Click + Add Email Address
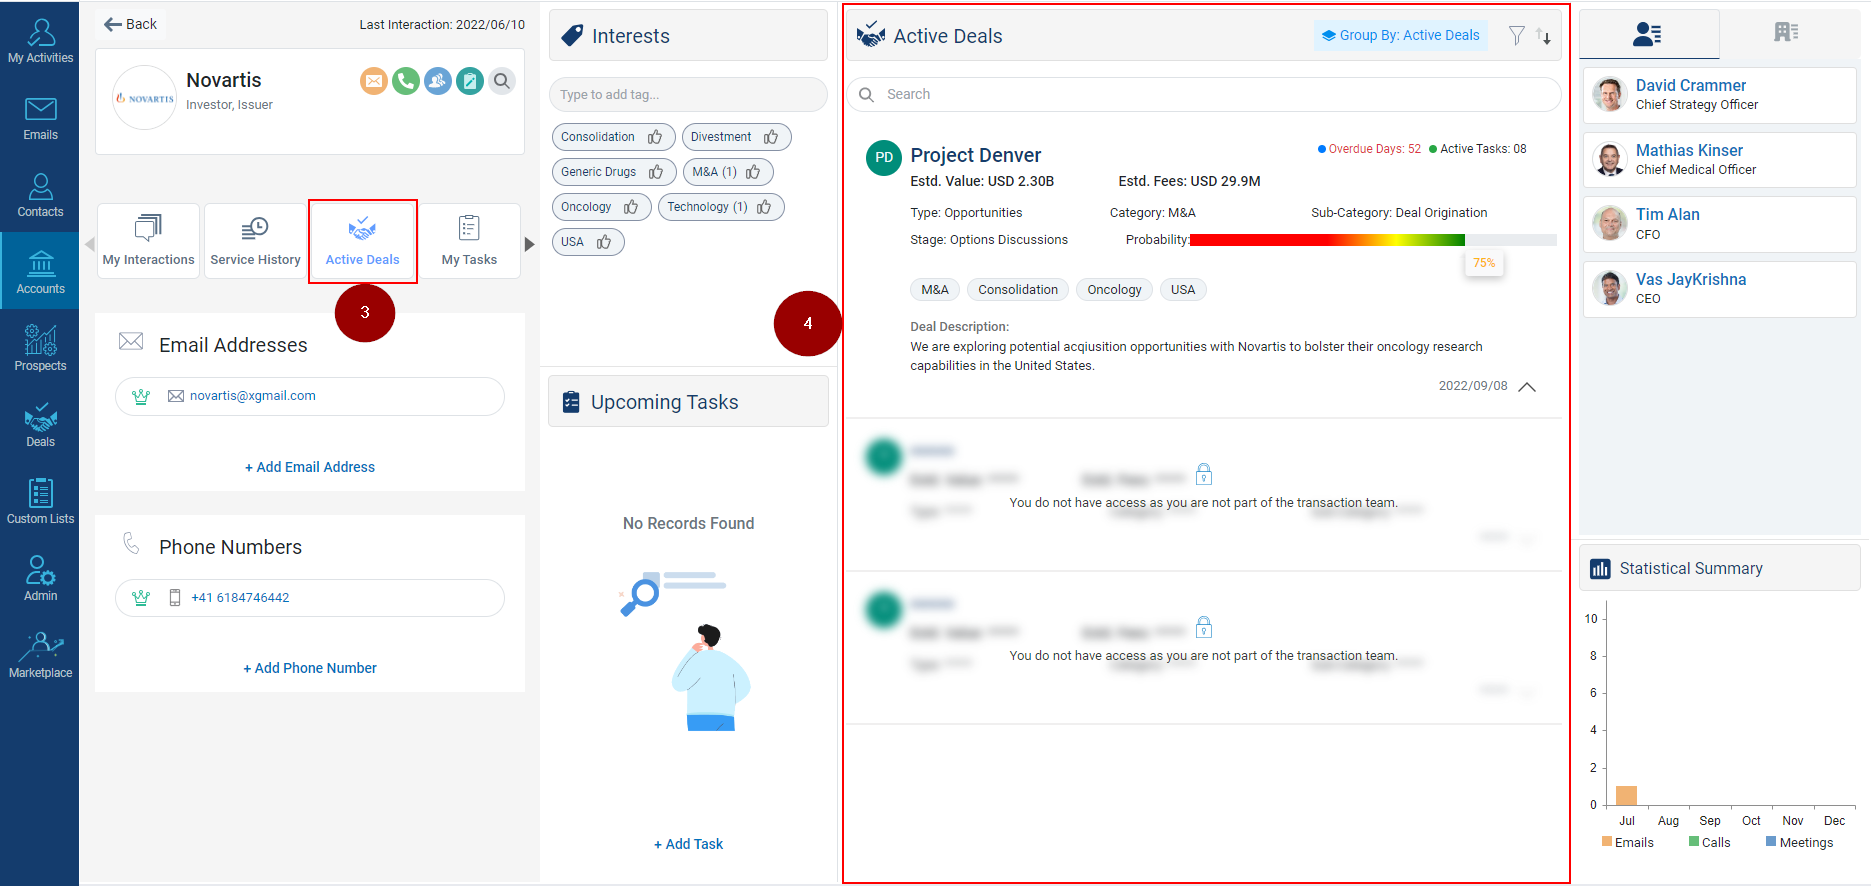Screen dimensions: 1871x886 (x=310, y=467)
